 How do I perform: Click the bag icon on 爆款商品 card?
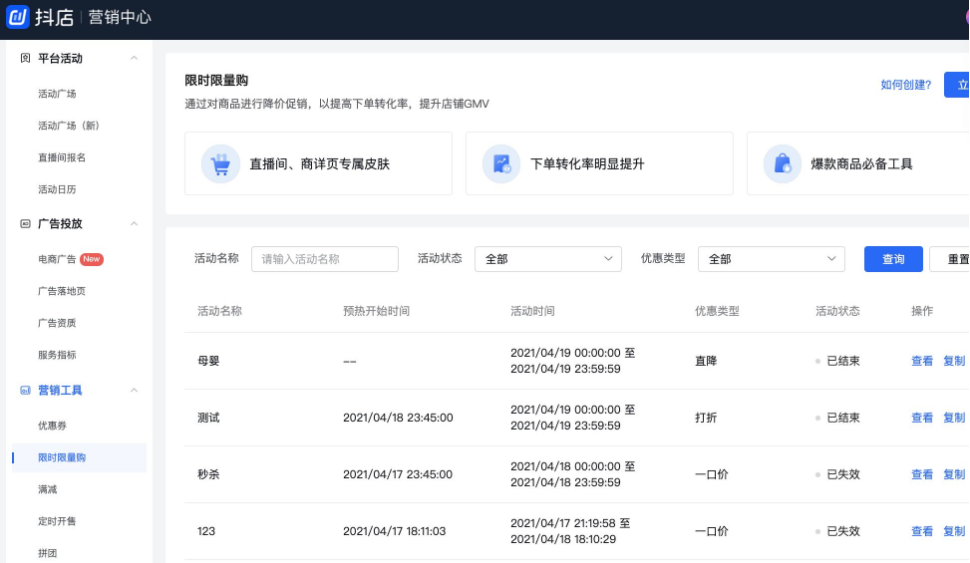pyautogui.click(x=783, y=164)
